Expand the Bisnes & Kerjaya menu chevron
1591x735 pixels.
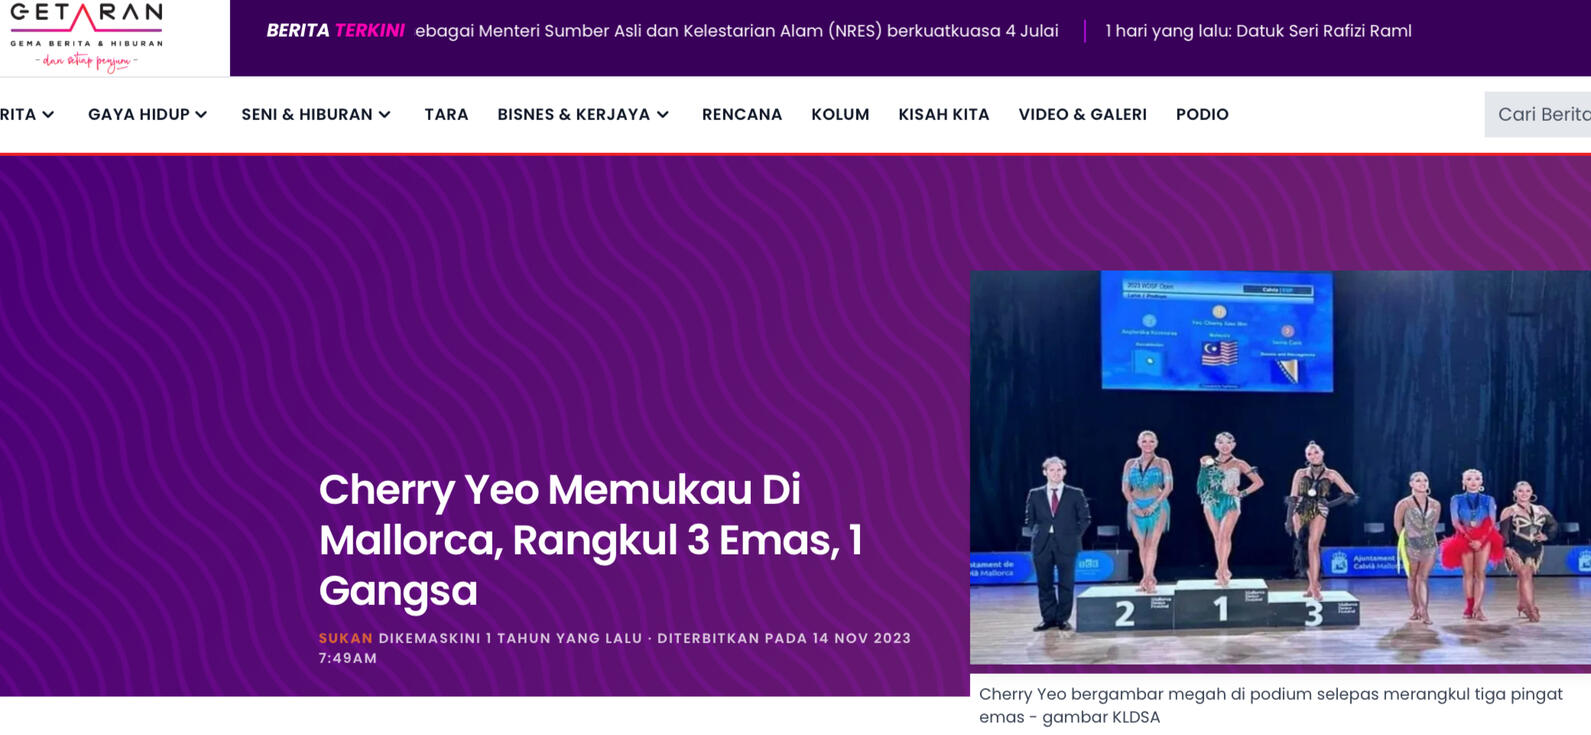pyautogui.click(x=663, y=115)
